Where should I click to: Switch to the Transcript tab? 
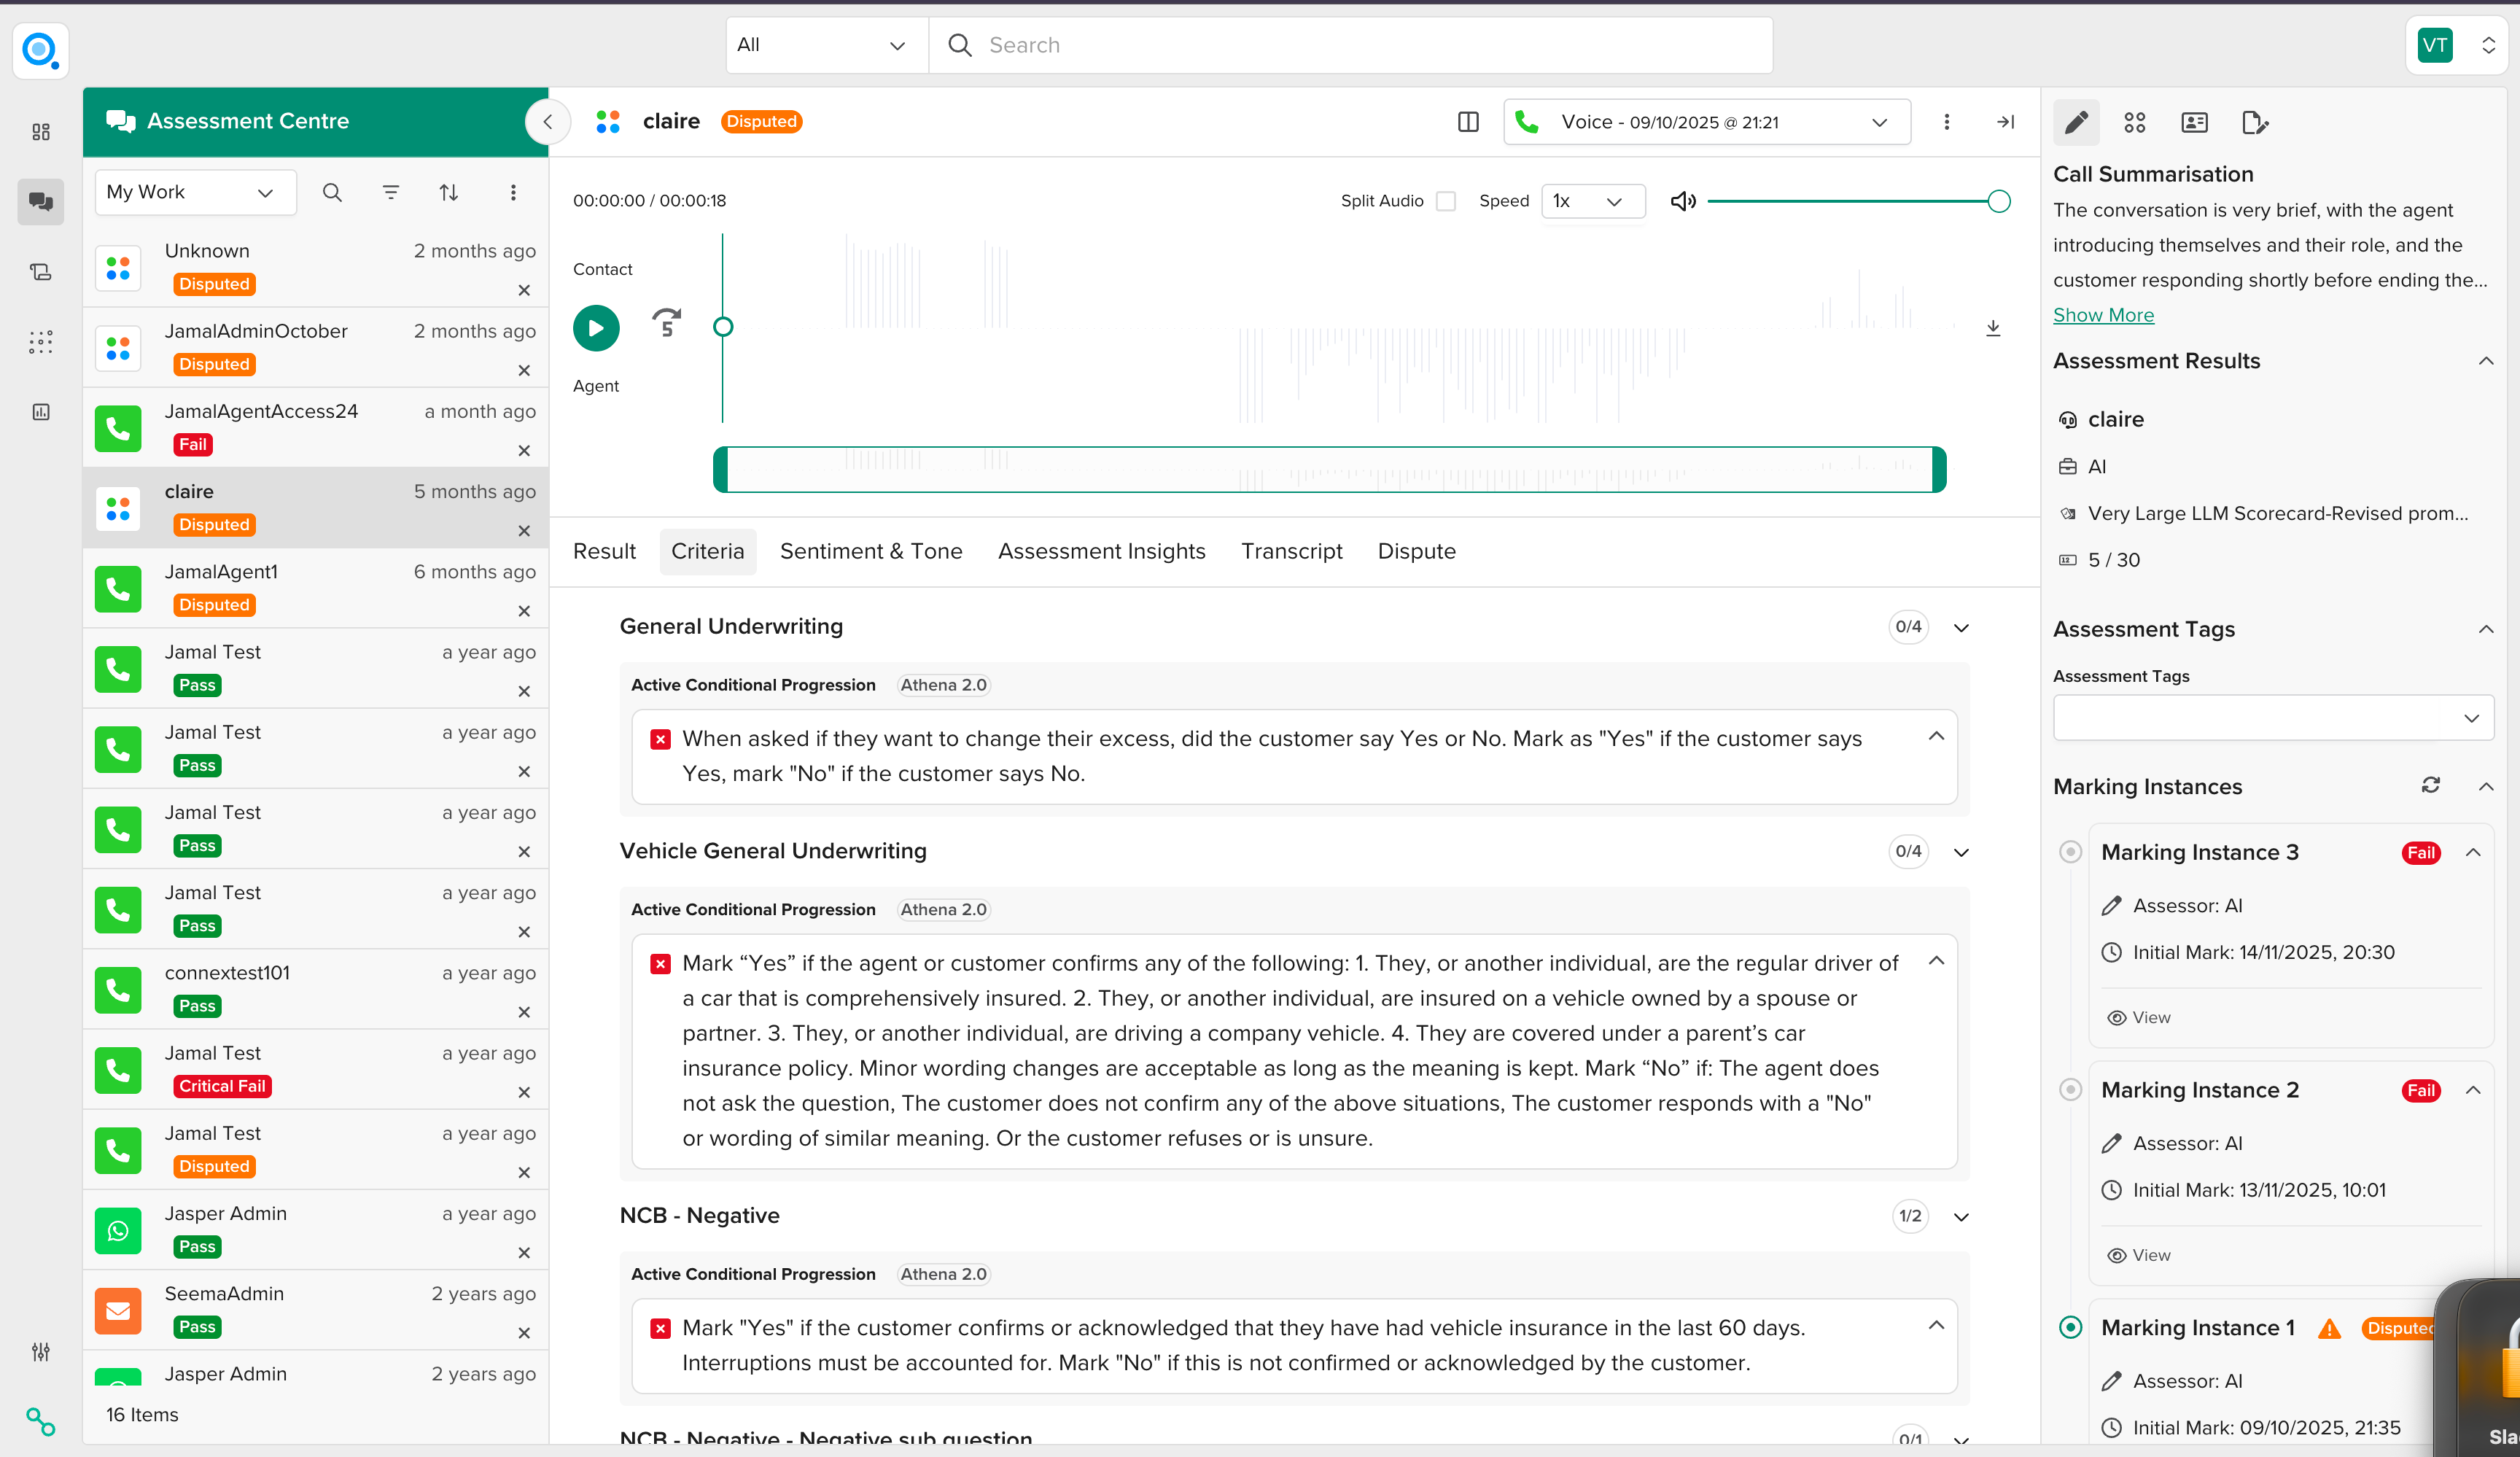(1291, 551)
